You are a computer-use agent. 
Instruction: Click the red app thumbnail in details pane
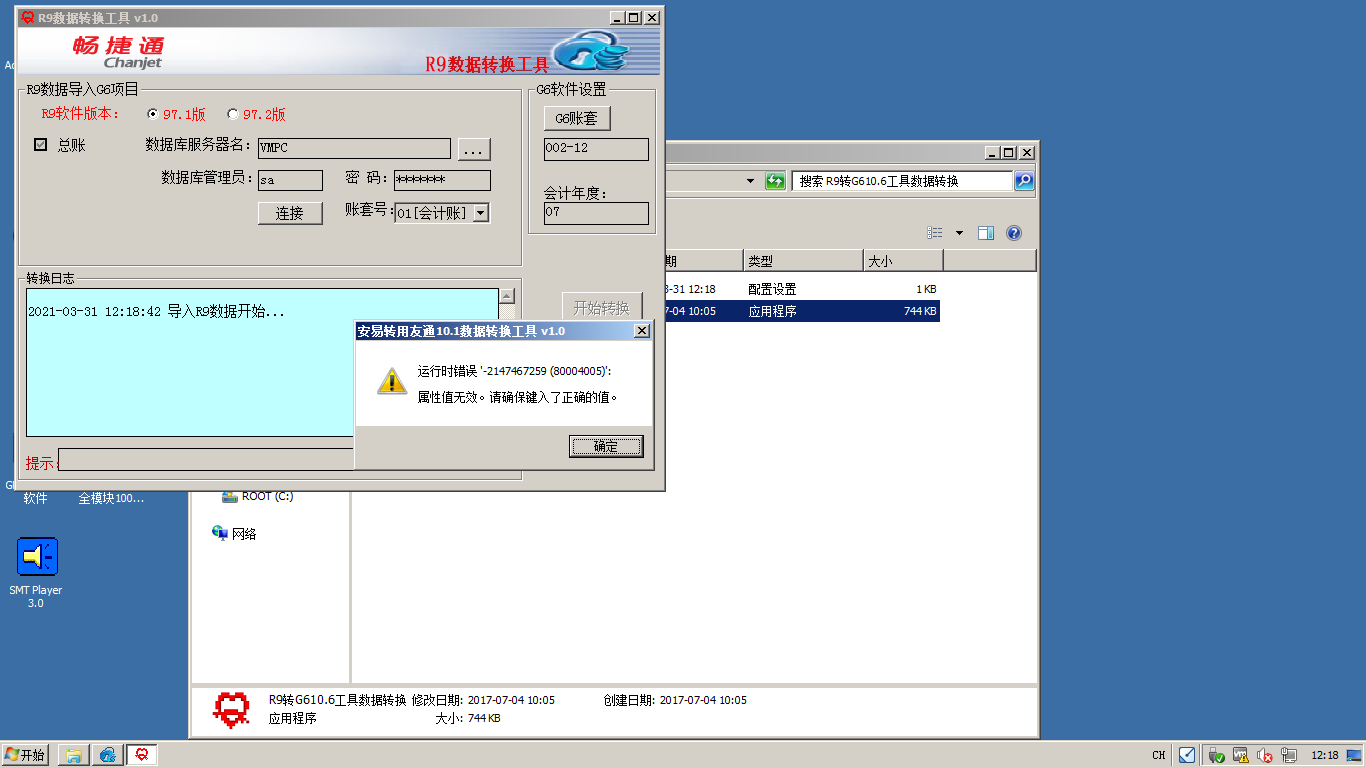point(232,709)
